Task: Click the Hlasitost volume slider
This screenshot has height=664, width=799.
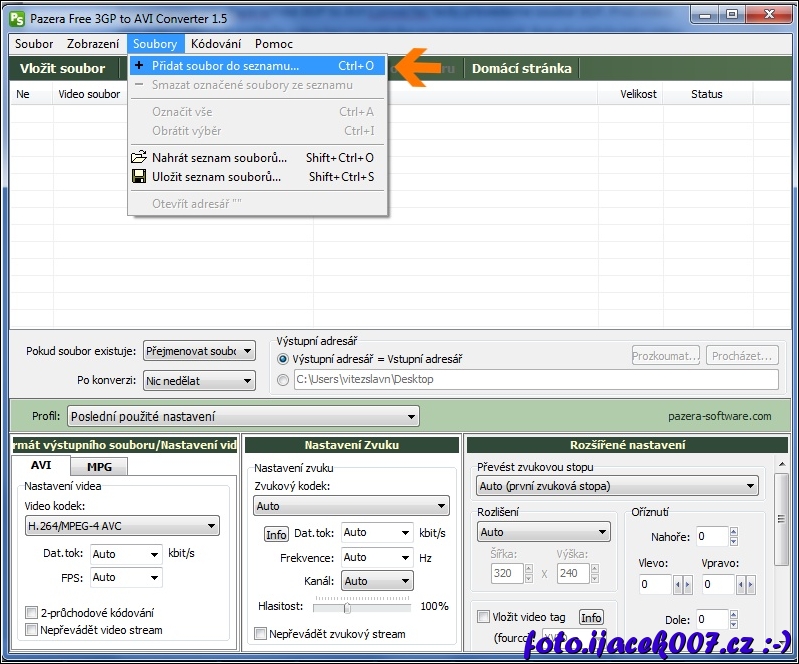Action: point(347,607)
